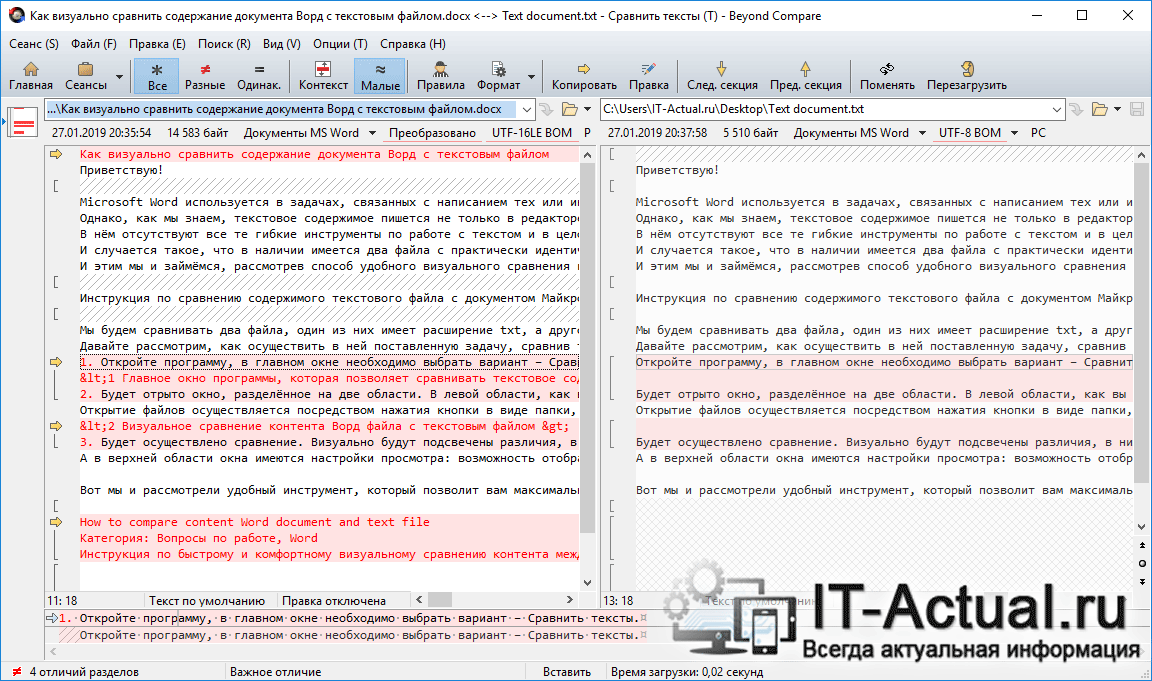Go to Home via Главная icon
The image size is (1152, 681).
pyautogui.click(x=31, y=76)
